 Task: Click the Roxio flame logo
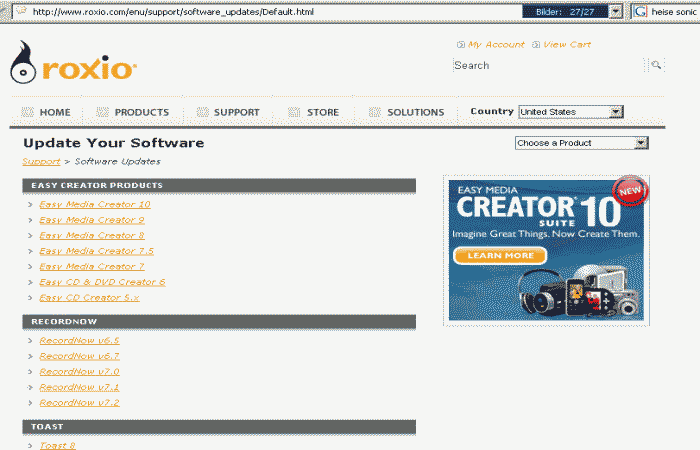(x=24, y=66)
